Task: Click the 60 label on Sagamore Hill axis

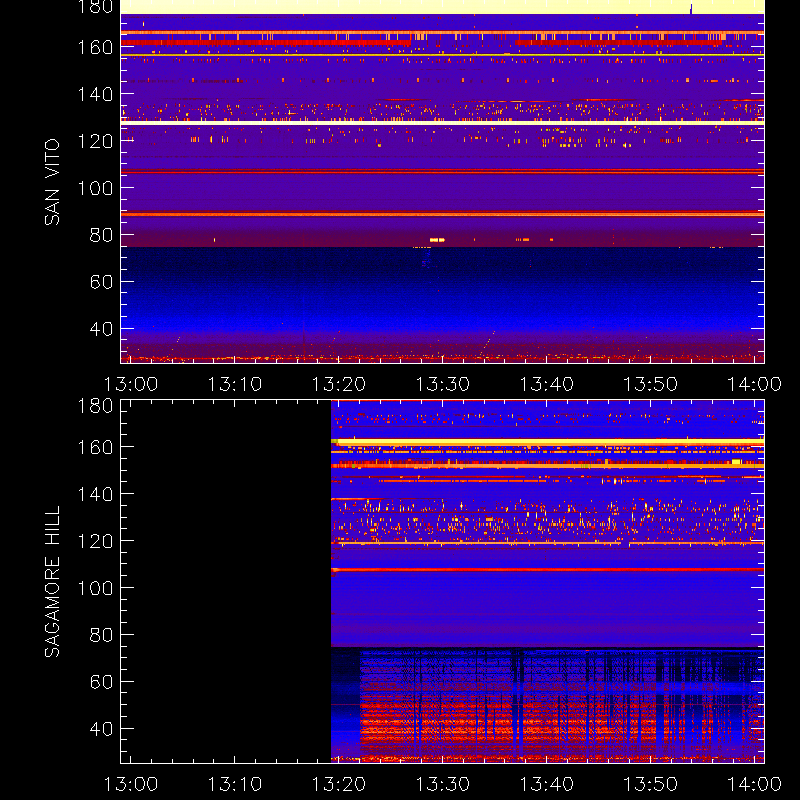Action: [101, 682]
